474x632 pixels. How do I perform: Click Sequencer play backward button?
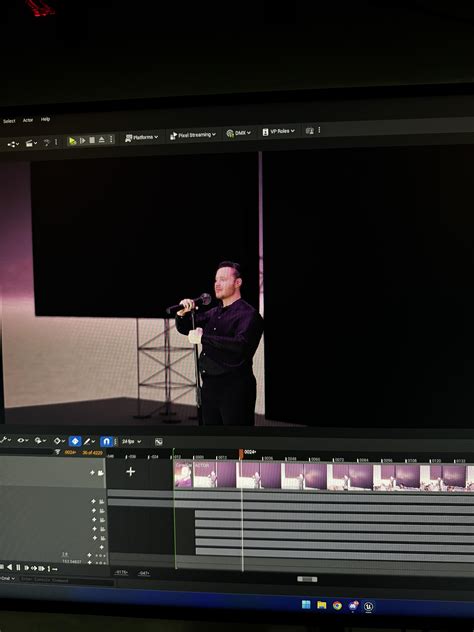(x=9, y=568)
